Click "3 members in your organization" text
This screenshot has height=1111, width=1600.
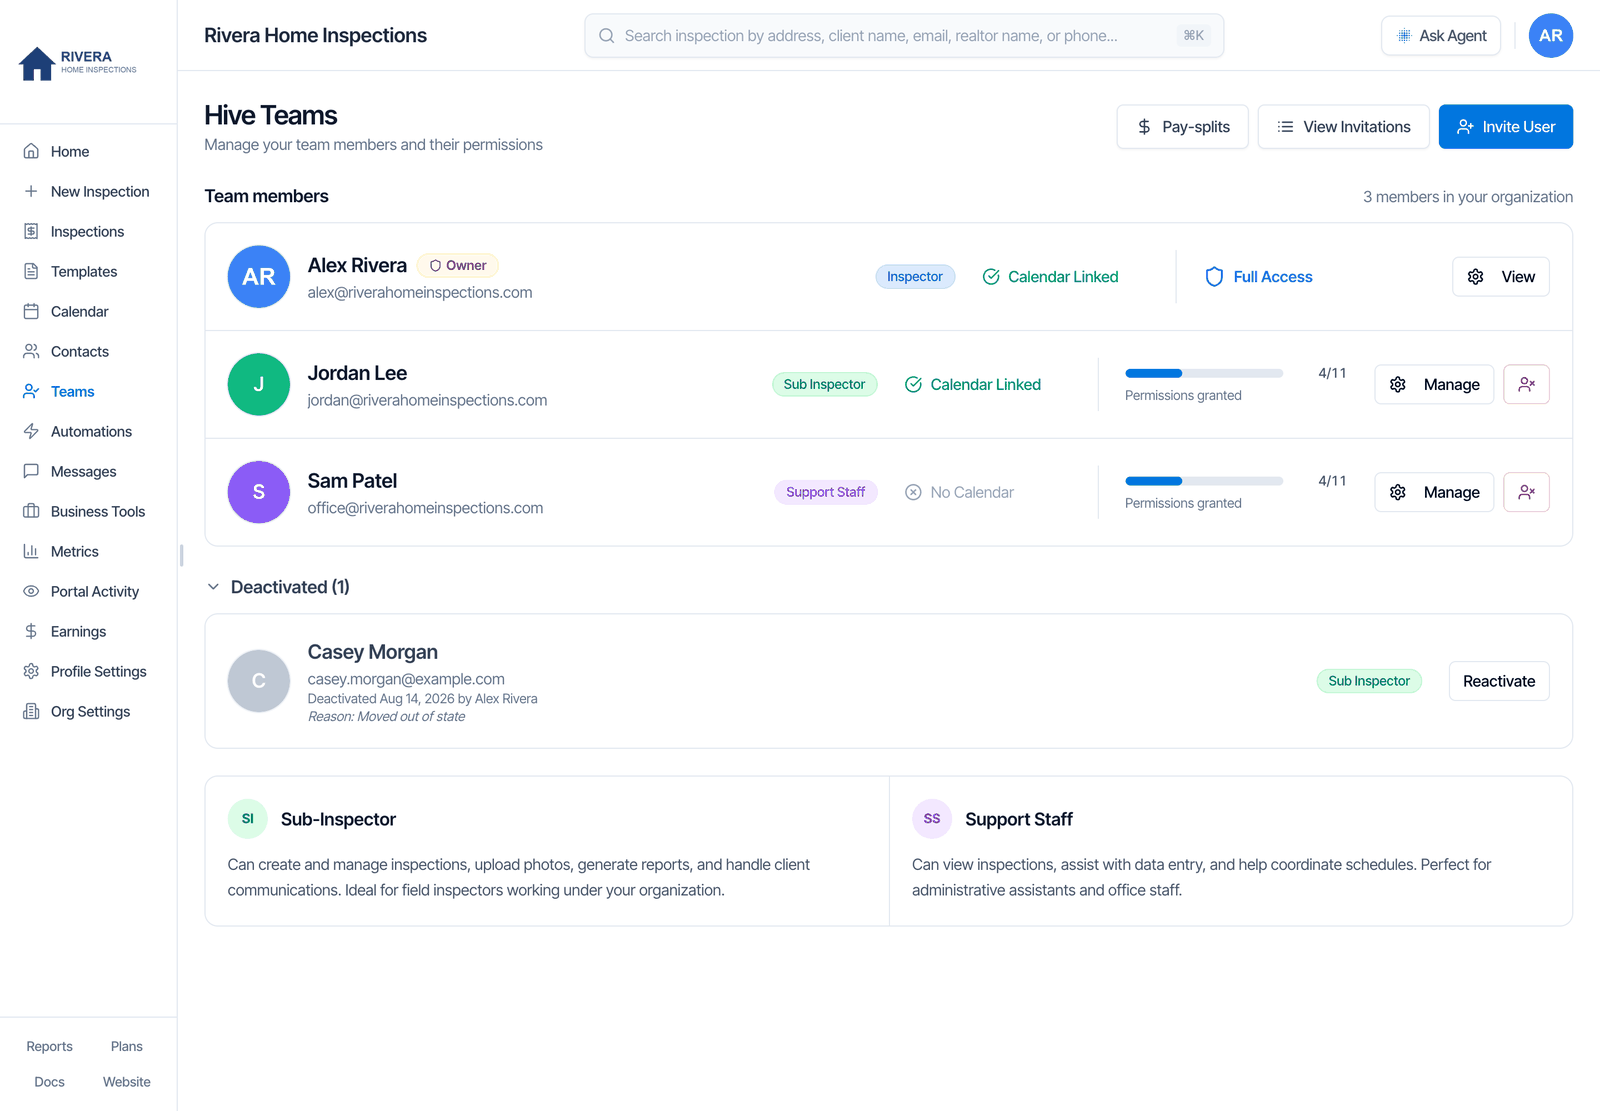point(1468,197)
